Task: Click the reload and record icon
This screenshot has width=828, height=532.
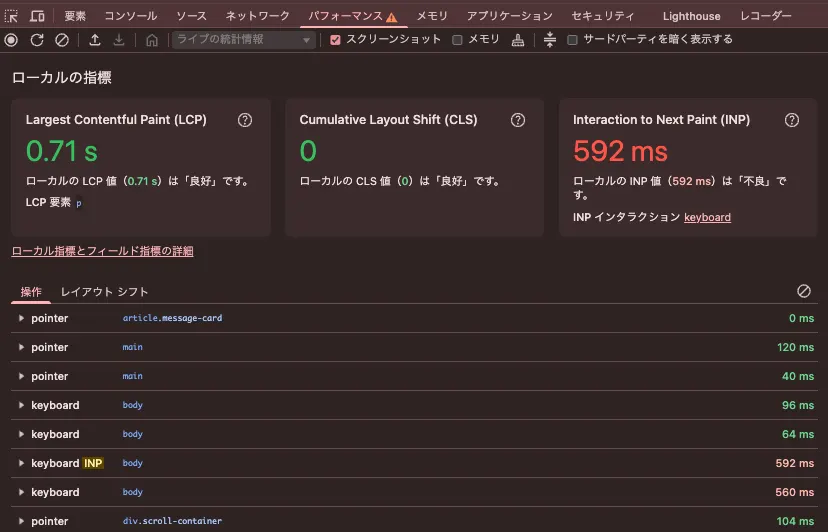Action: pos(36,40)
